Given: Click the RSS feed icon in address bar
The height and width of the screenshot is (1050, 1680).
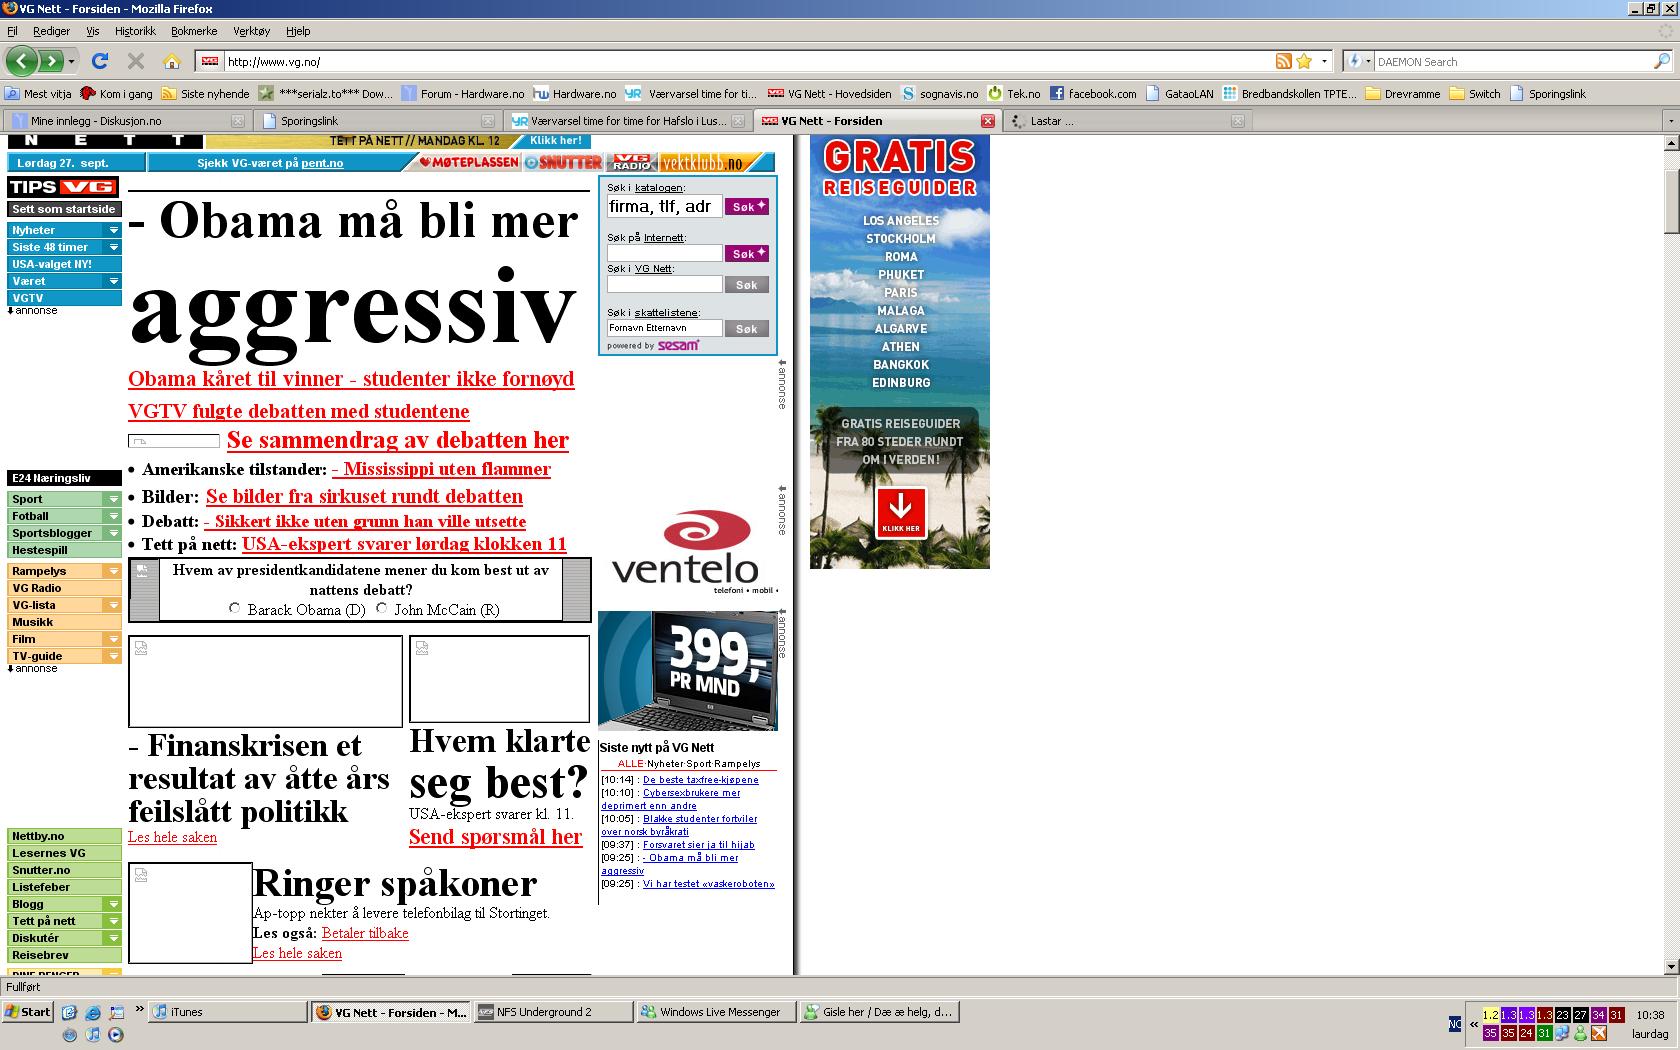Looking at the screenshot, I should [1283, 61].
